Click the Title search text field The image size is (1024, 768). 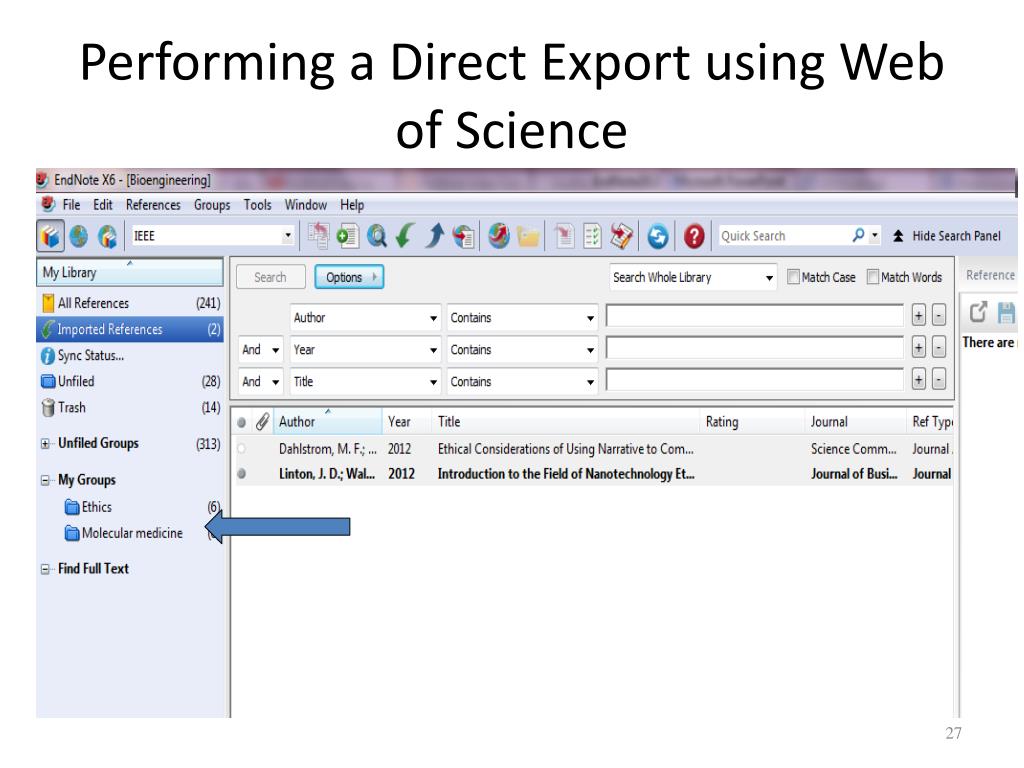click(755, 379)
